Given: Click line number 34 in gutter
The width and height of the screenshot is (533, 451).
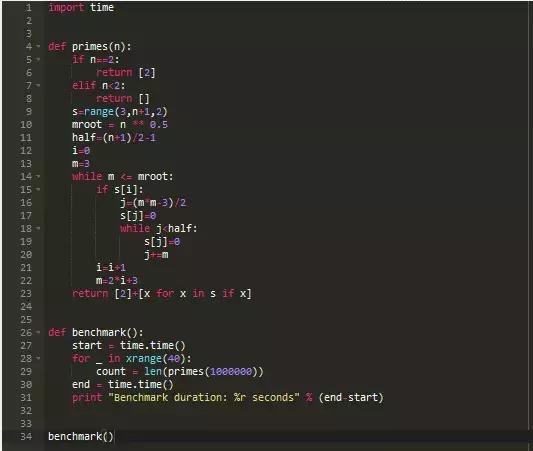Looking at the screenshot, I should point(26,436).
